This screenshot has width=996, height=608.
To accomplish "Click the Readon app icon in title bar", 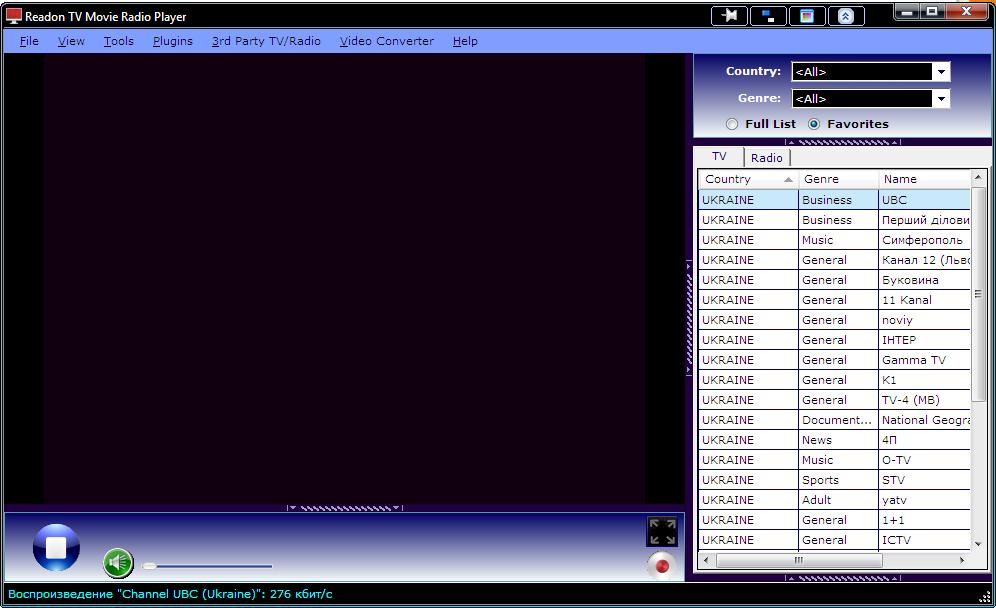I will coord(13,16).
